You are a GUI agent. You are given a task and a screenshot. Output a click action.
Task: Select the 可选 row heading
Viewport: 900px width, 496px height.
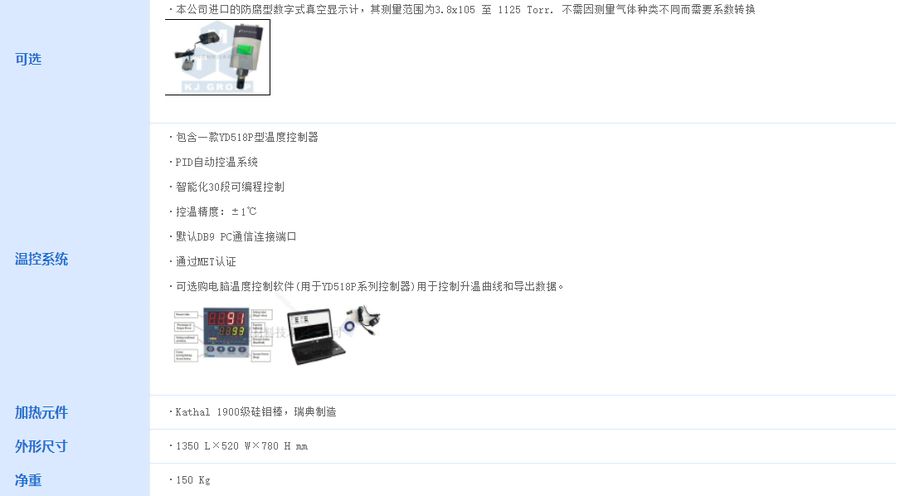(28, 59)
